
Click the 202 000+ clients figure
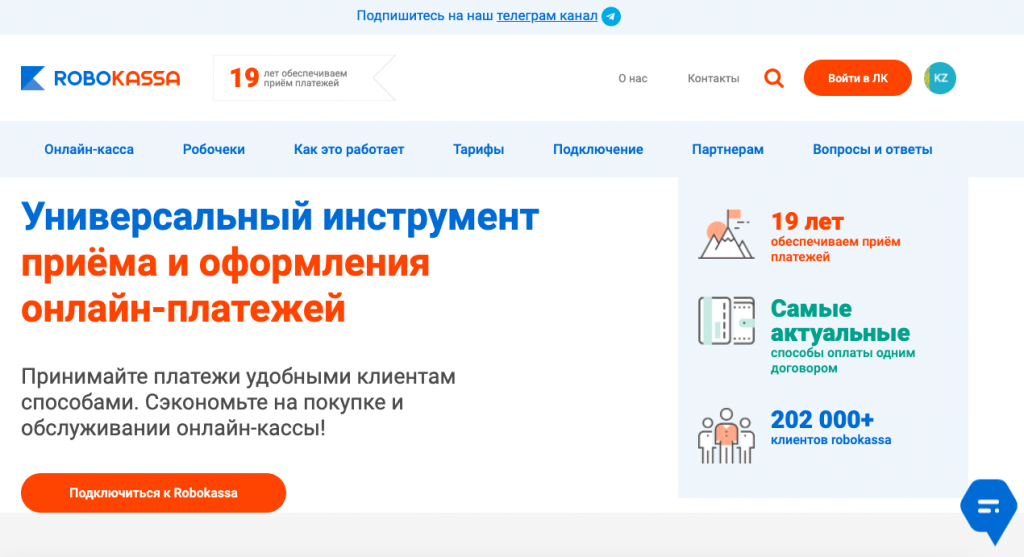coord(822,419)
